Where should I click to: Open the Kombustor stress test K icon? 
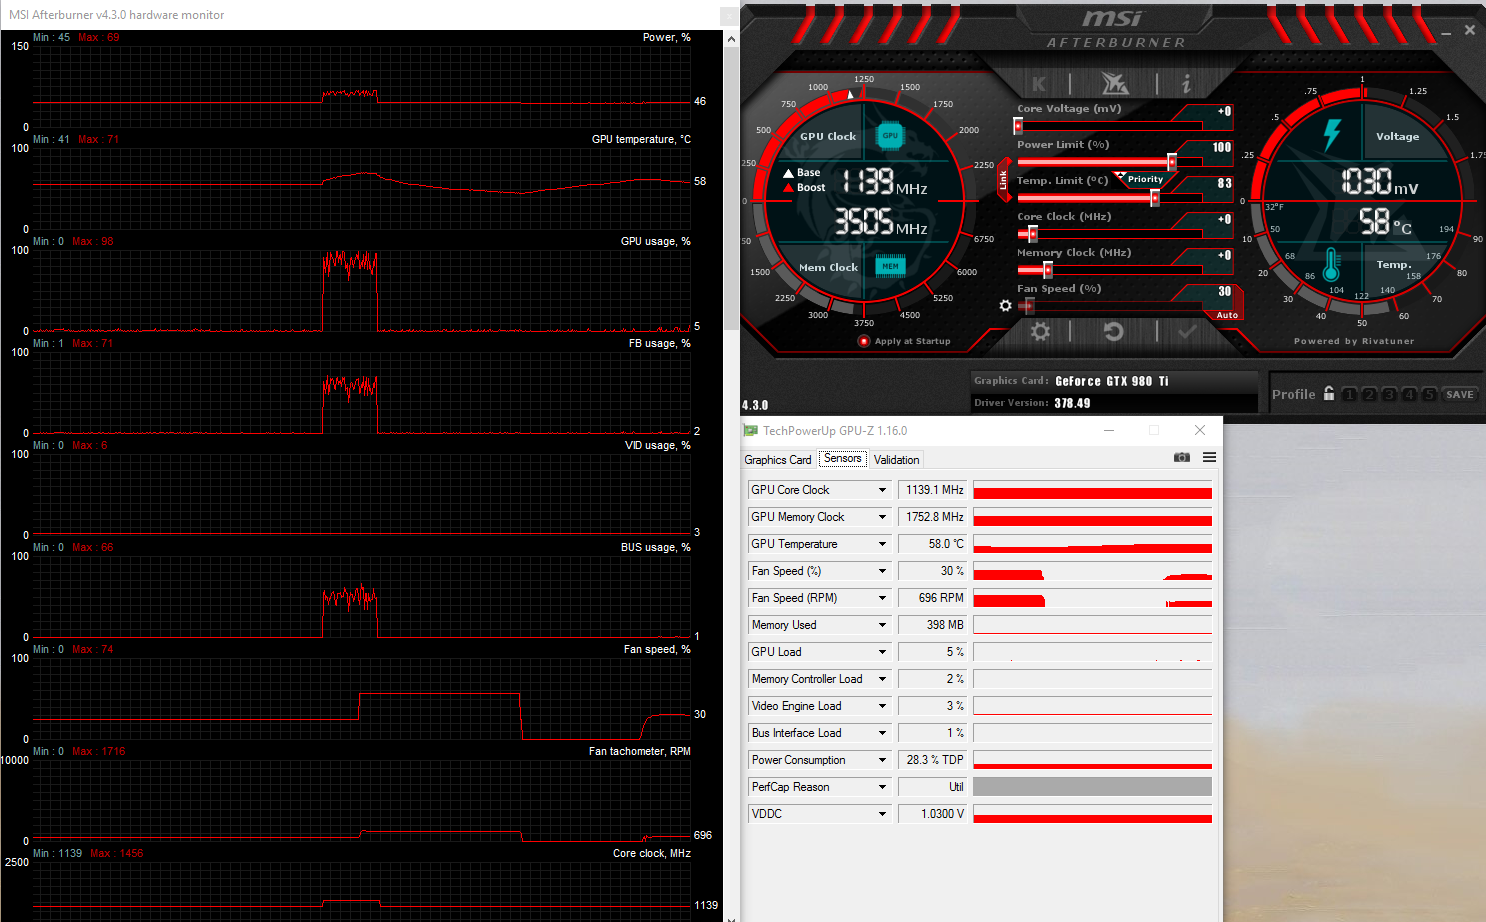point(1039,84)
